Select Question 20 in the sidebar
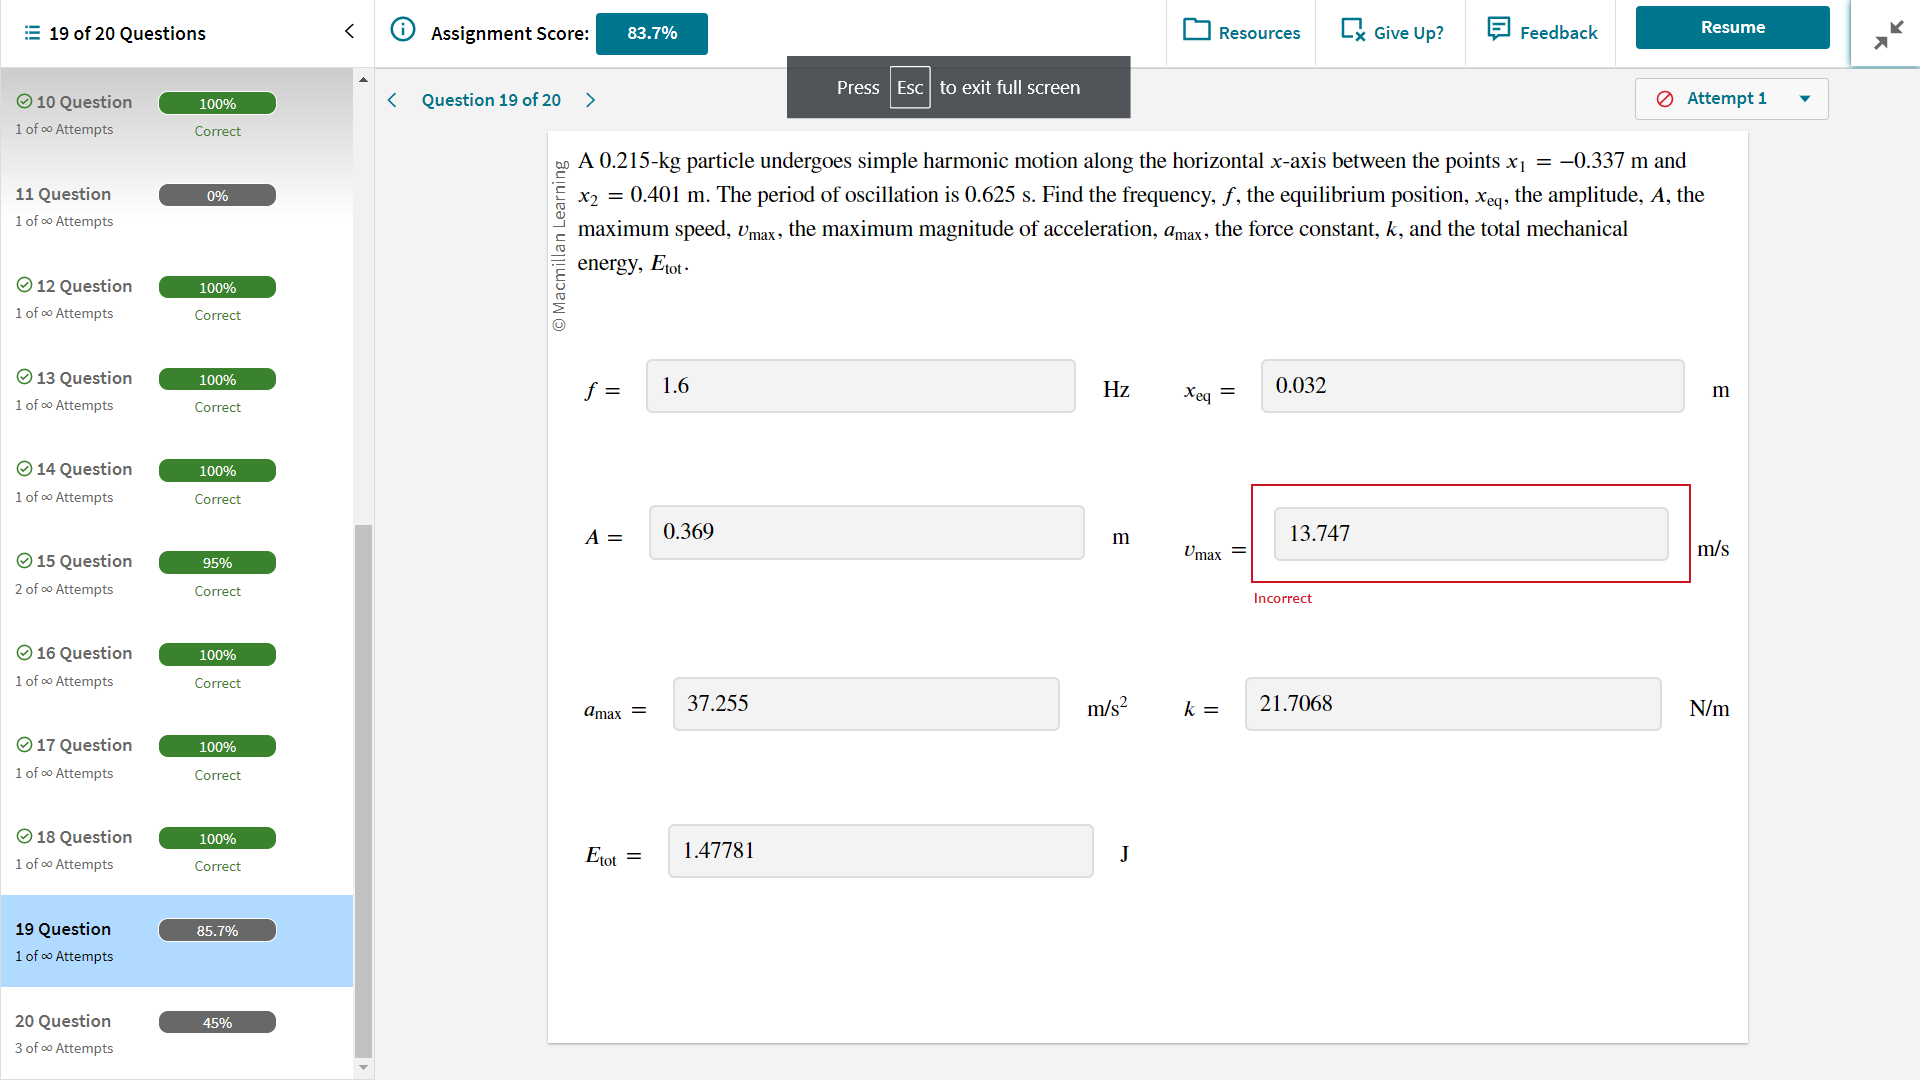The width and height of the screenshot is (1920, 1080). pos(63,1022)
